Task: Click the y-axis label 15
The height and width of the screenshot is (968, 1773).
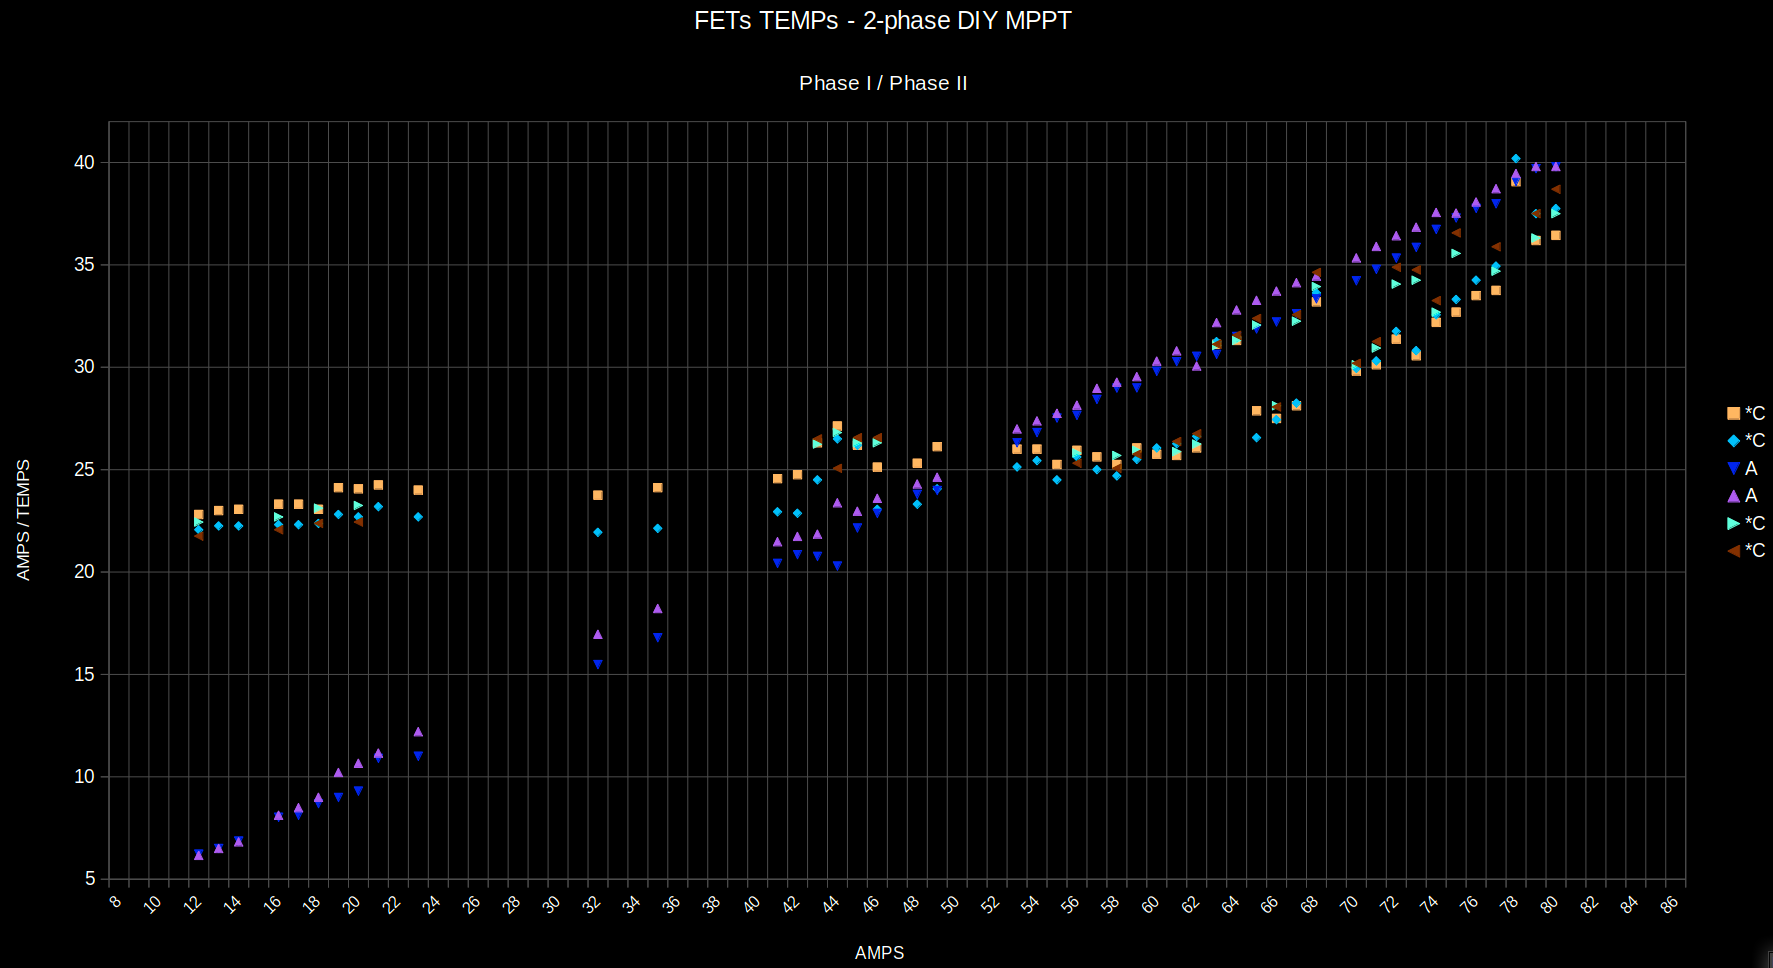Action: coord(84,675)
